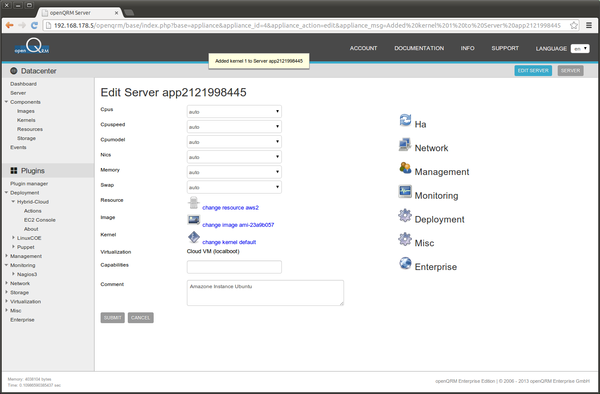Click the kernel diamond icon

tap(194, 237)
